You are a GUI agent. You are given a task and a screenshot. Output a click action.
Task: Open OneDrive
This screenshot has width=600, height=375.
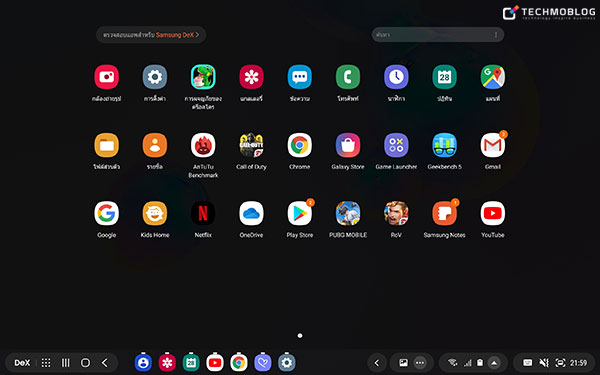click(x=251, y=213)
